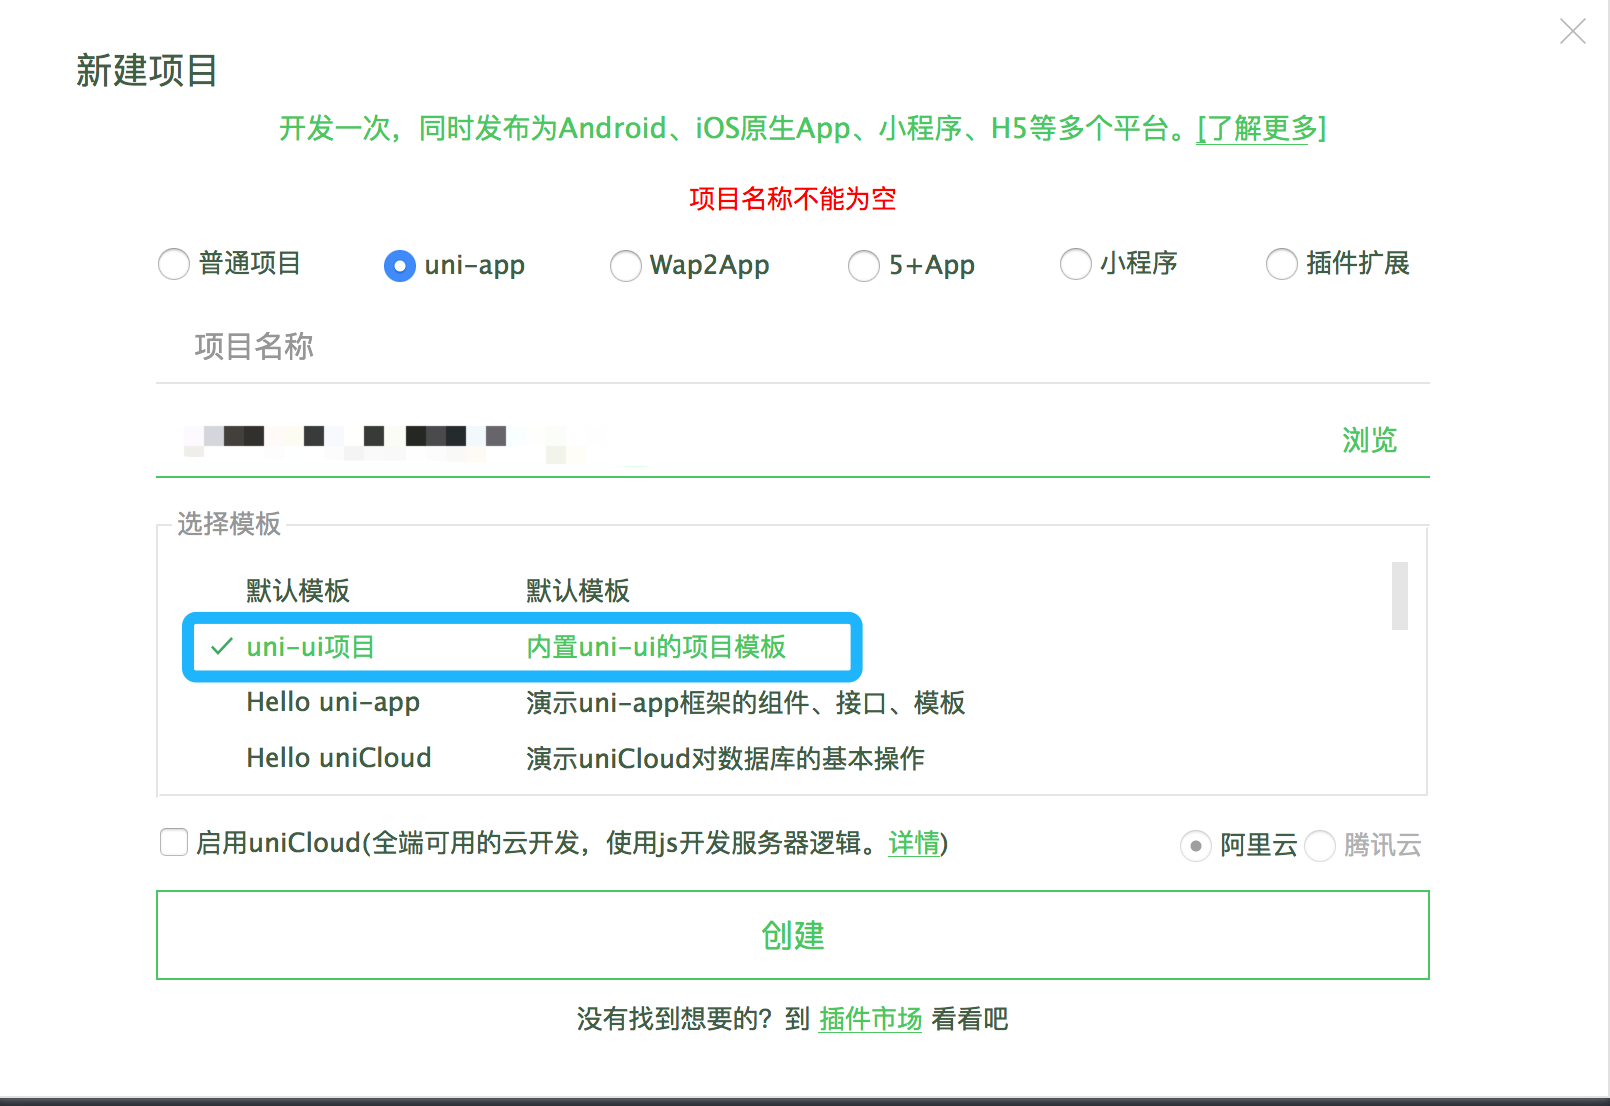Select the 小程序 radio button
Image resolution: width=1610 pixels, height=1106 pixels.
(x=1076, y=264)
